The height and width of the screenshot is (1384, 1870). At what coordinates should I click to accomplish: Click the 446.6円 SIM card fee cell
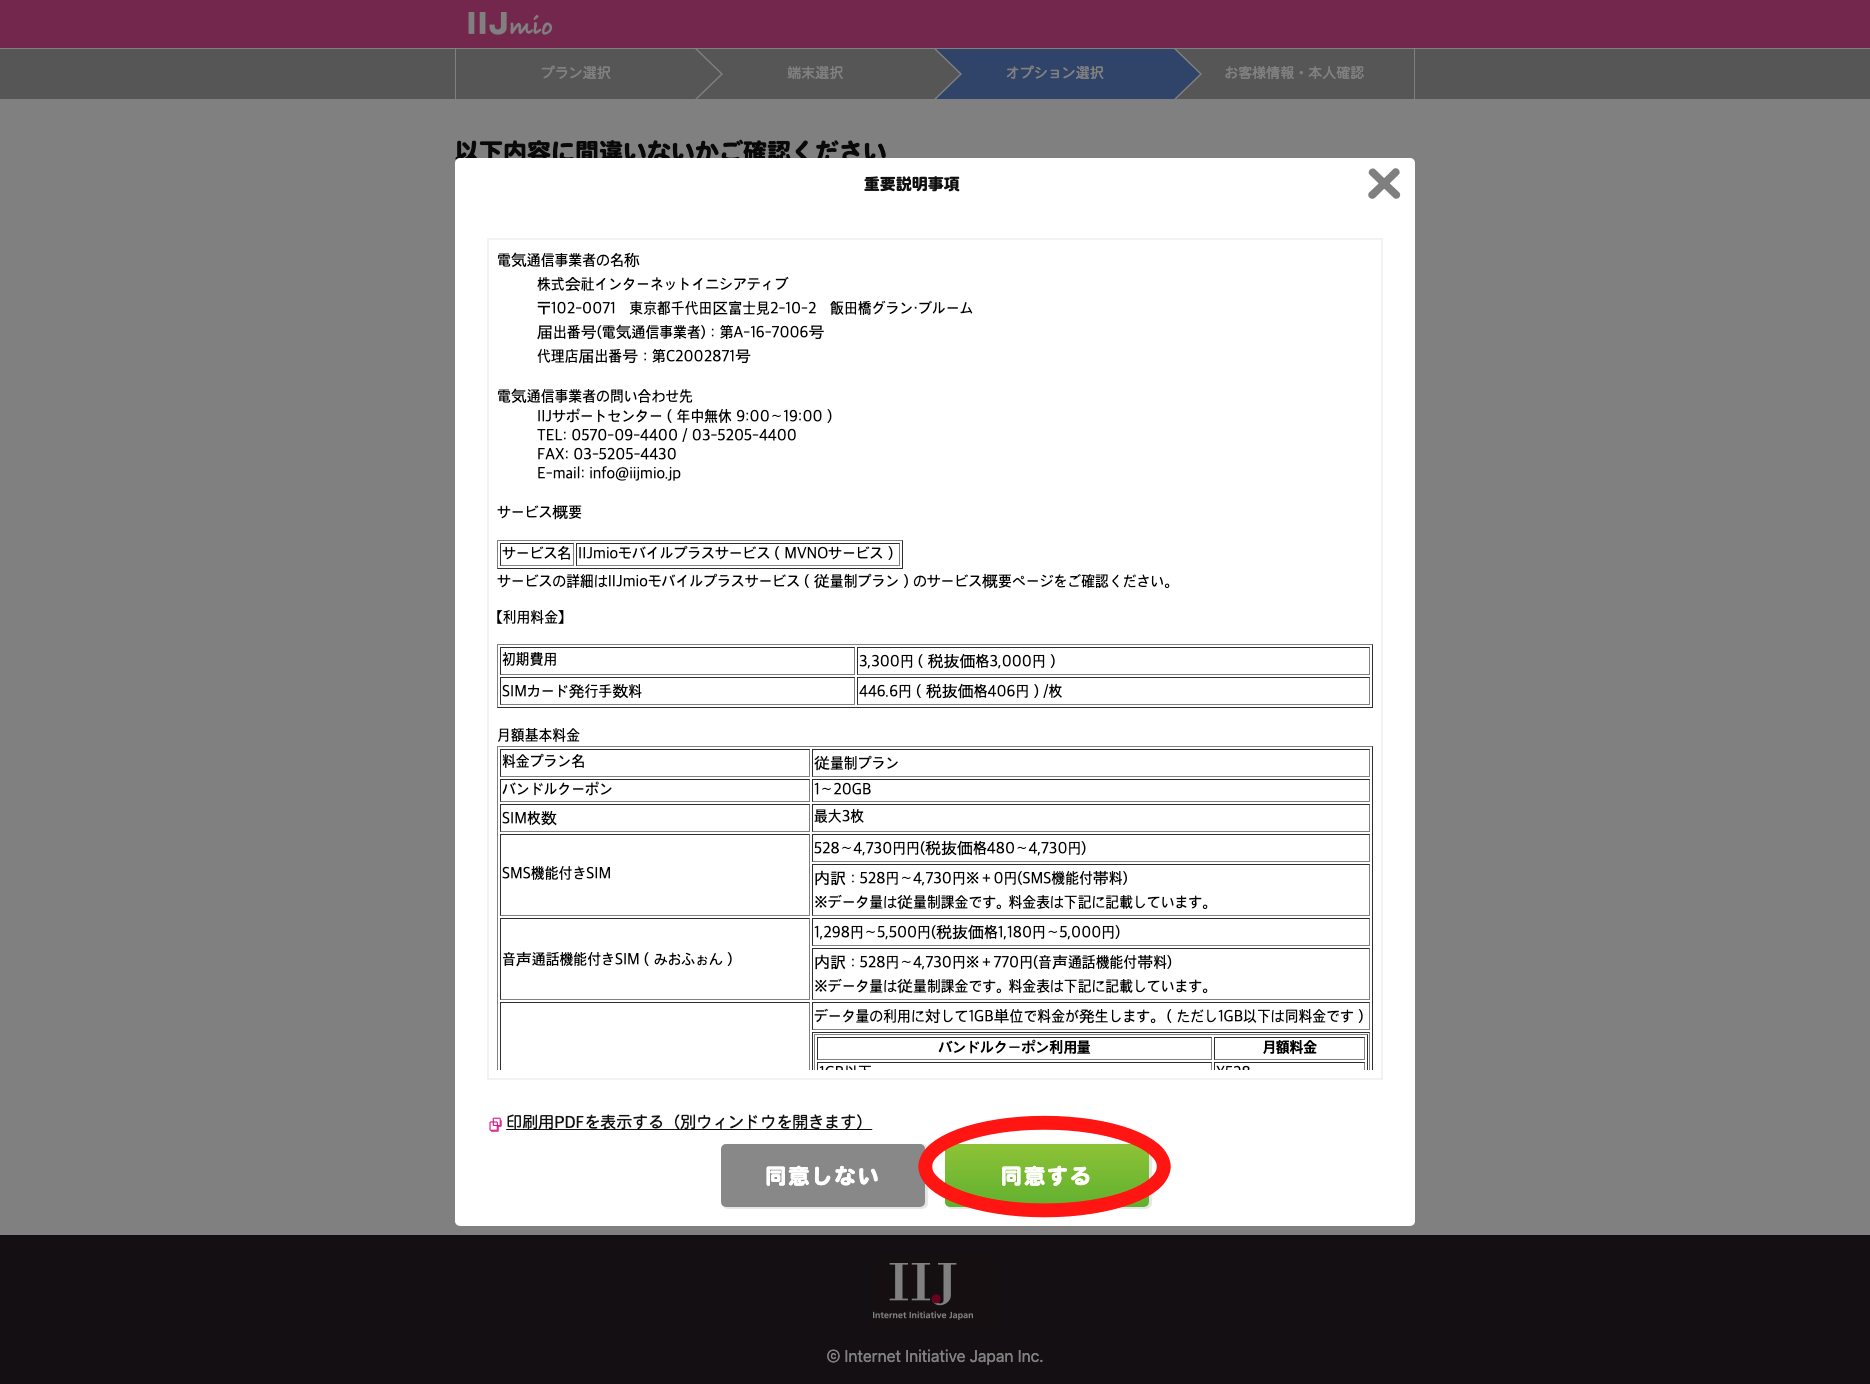point(1113,691)
